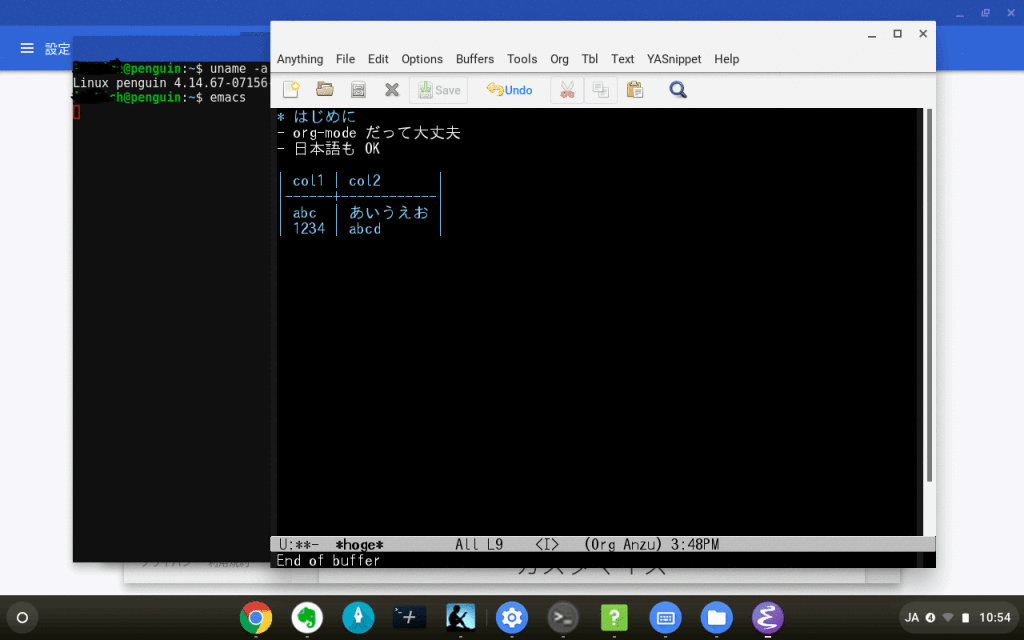The width and height of the screenshot is (1024, 640).
Task: Click the copy icon in the toolbar
Action: coord(600,90)
